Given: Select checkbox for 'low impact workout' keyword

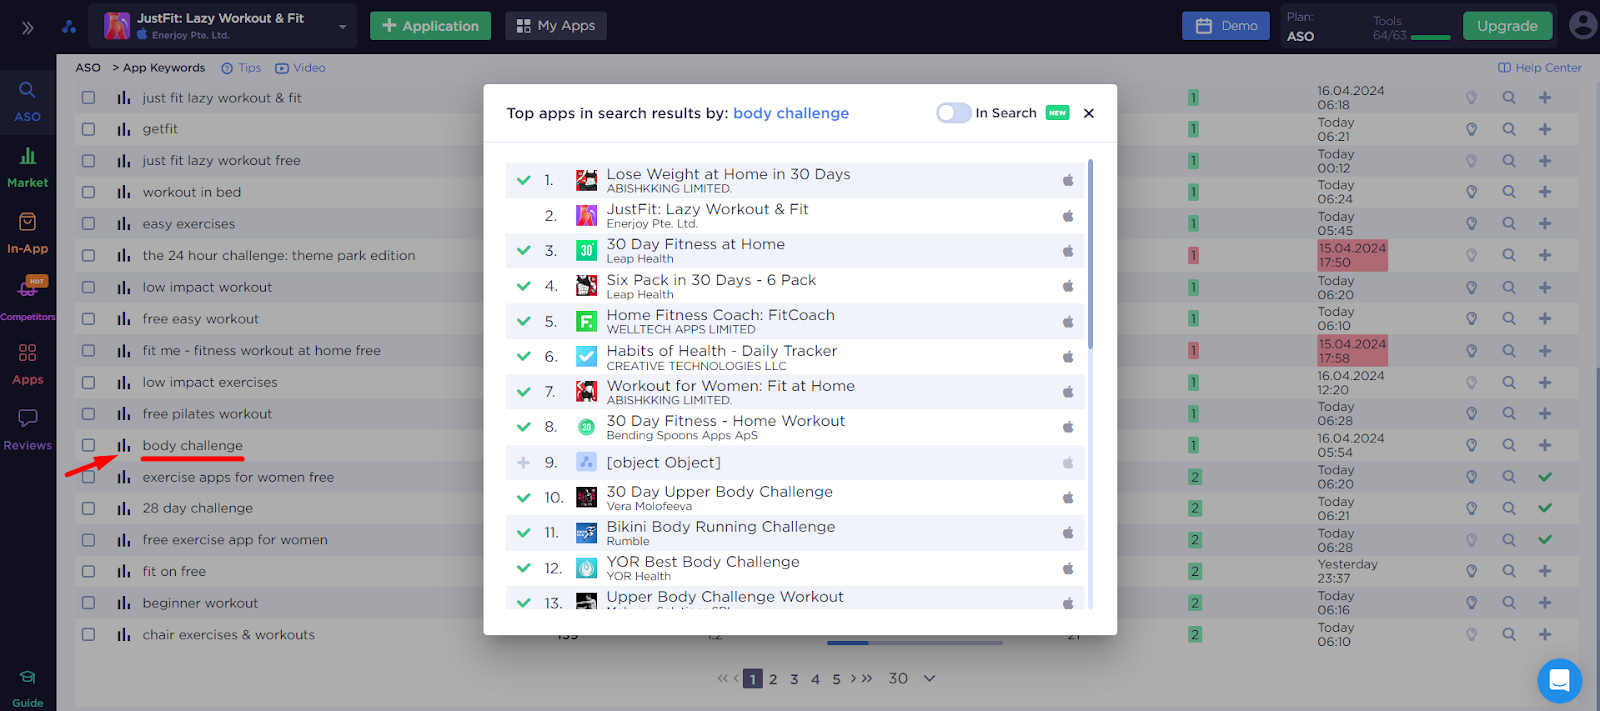Looking at the screenshot, I should point(89,287).
